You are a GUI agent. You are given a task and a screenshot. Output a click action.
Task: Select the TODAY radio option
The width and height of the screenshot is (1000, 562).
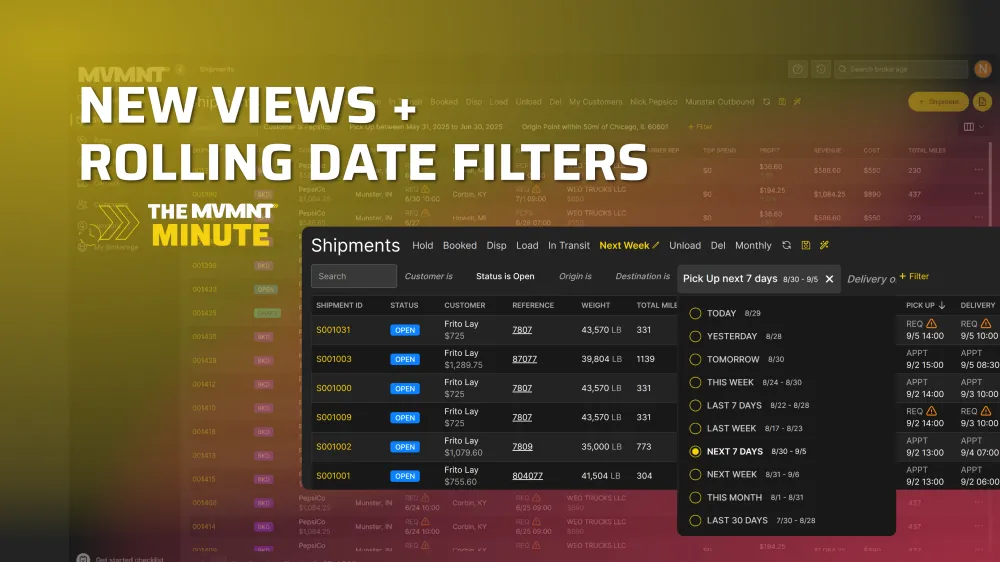click(695, 313)
